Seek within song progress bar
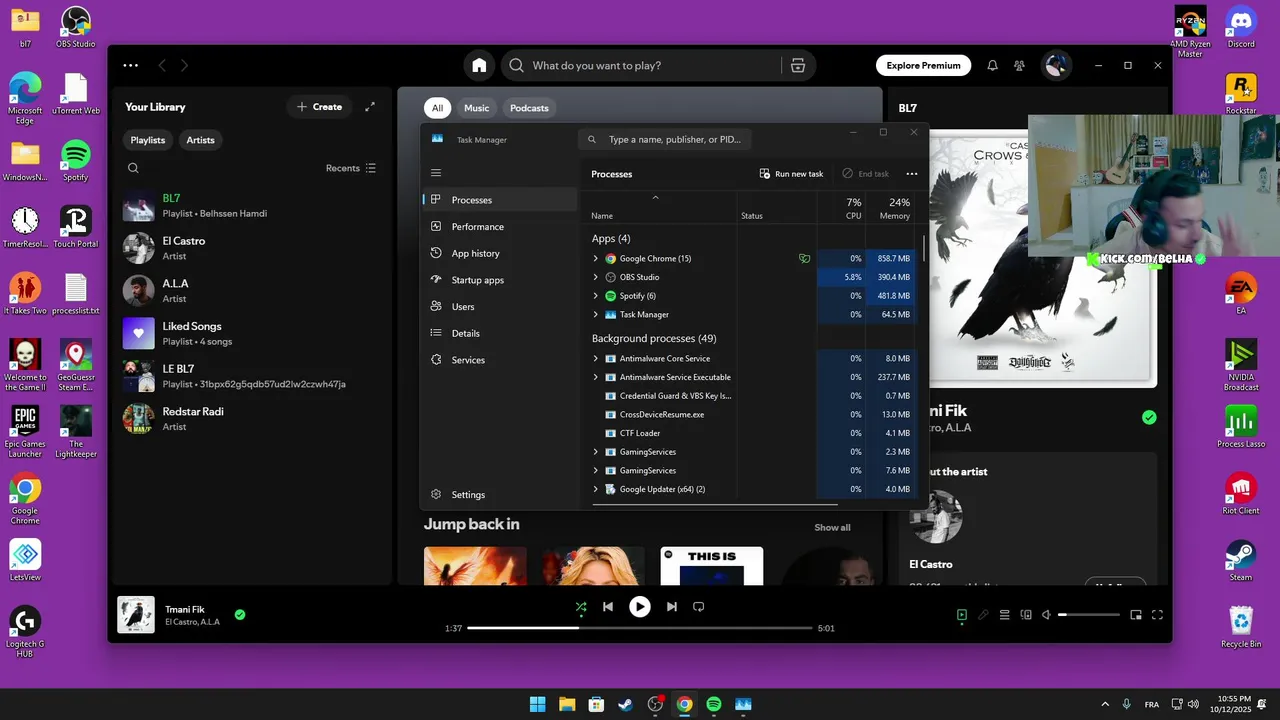Image resolution: width=1280 pixels, height=720 pixels. (640, 628)
